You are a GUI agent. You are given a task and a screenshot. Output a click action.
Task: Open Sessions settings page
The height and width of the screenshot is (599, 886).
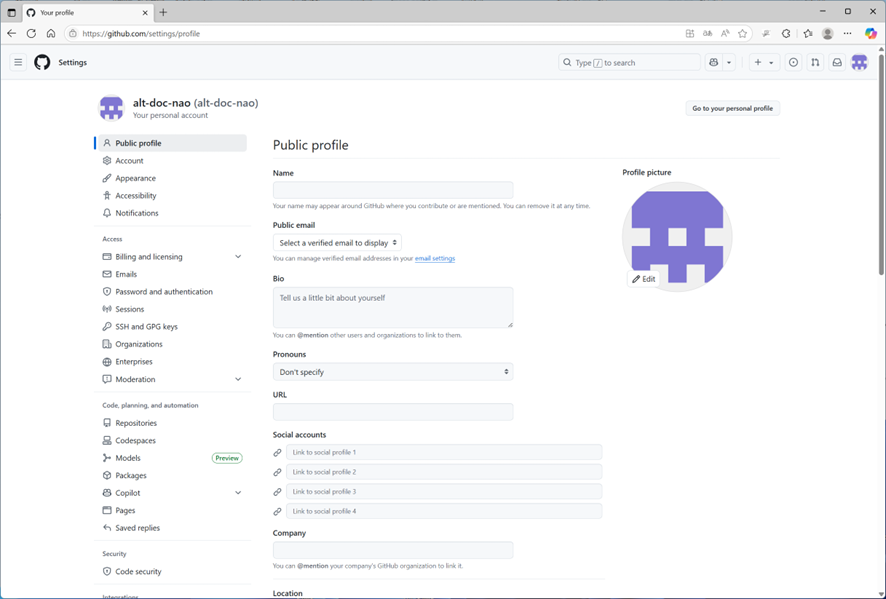172,309
